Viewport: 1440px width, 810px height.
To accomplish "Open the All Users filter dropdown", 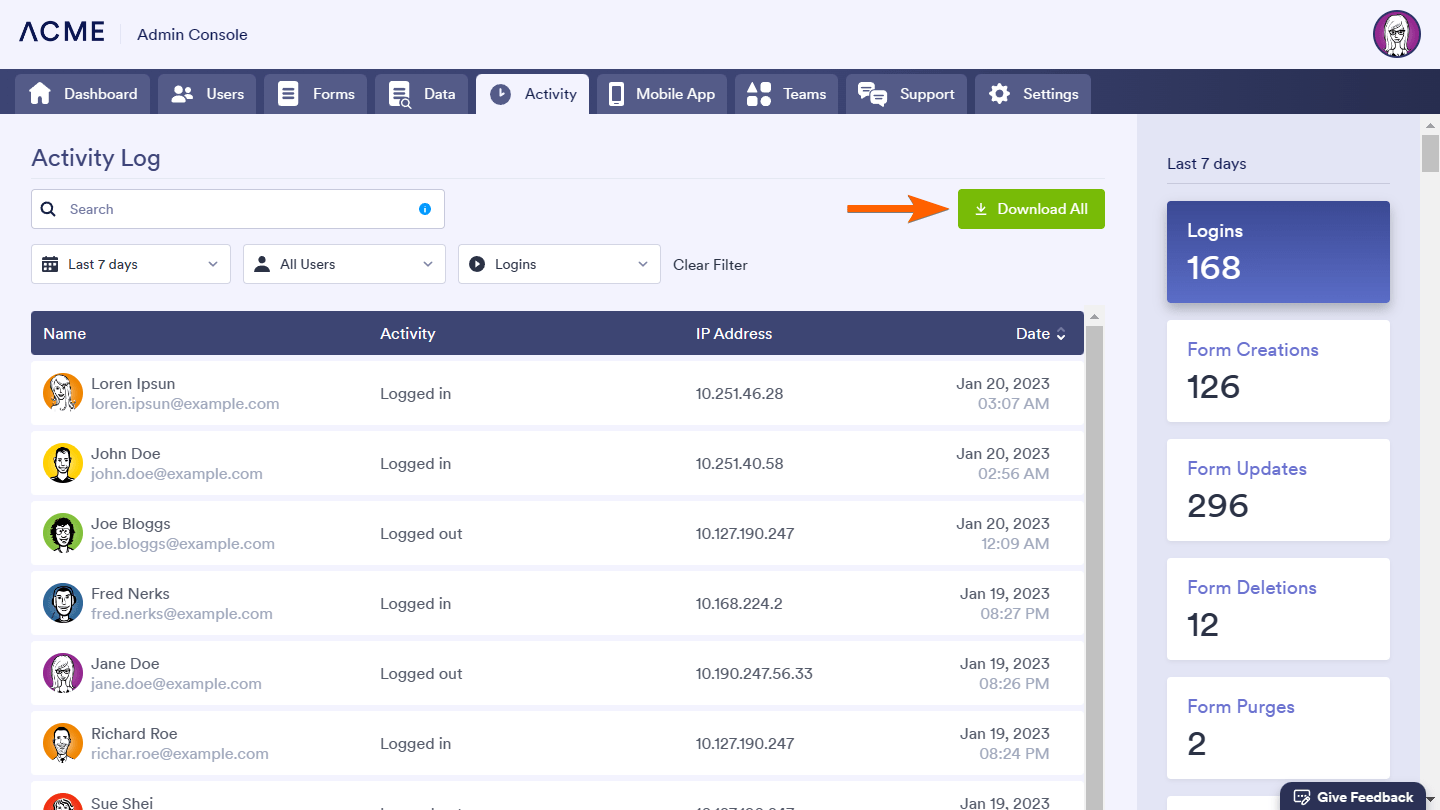I will coord(344,264).
